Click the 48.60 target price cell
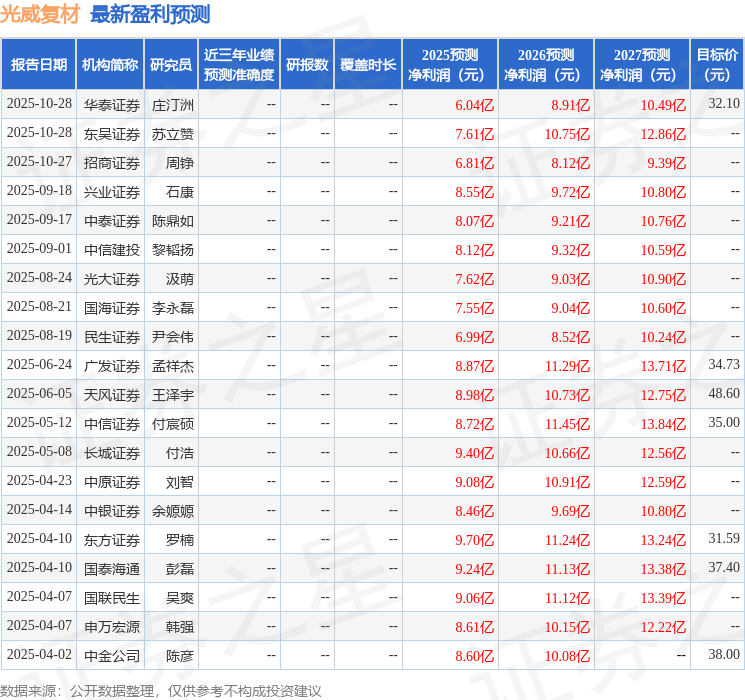Image resolution: width=745 pixels, height=700 pixels. (x=723, y=394)
